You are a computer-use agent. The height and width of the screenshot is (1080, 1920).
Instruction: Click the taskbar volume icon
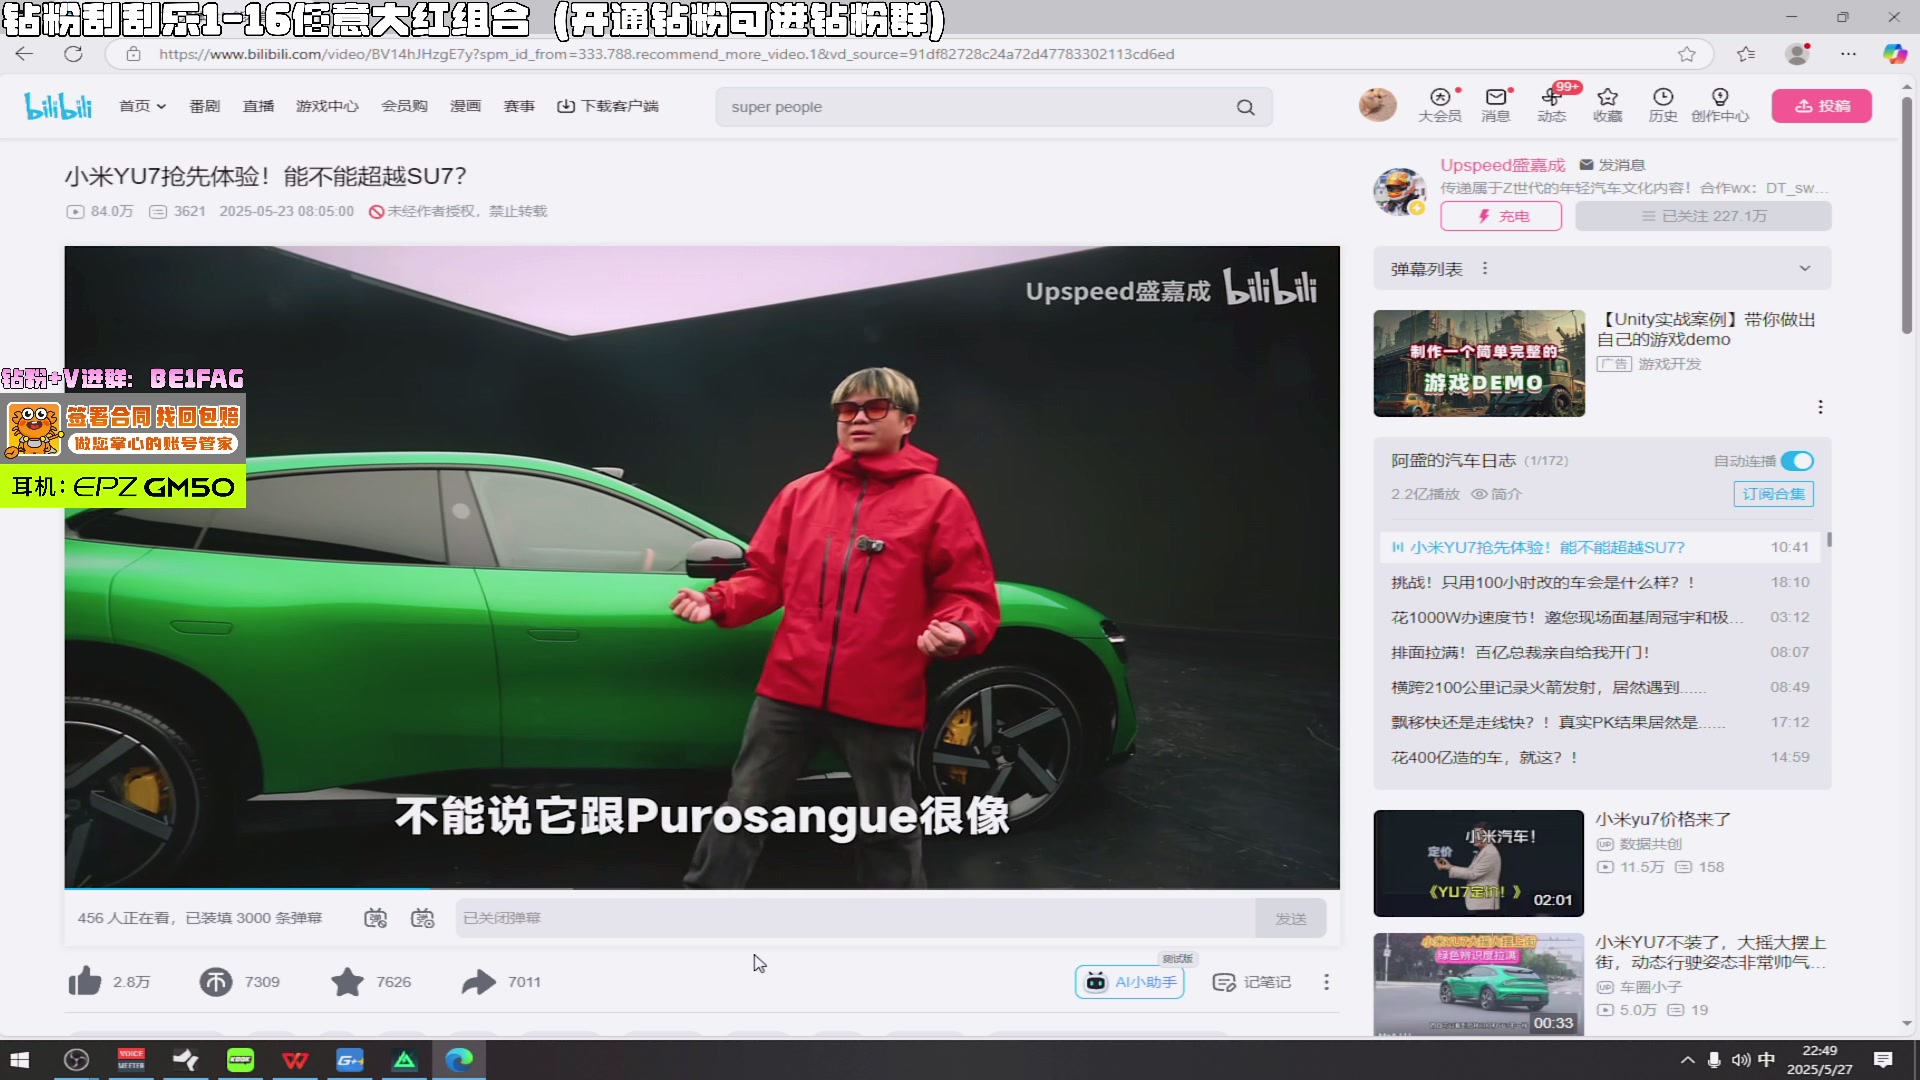click(x=1741, y=1060)
